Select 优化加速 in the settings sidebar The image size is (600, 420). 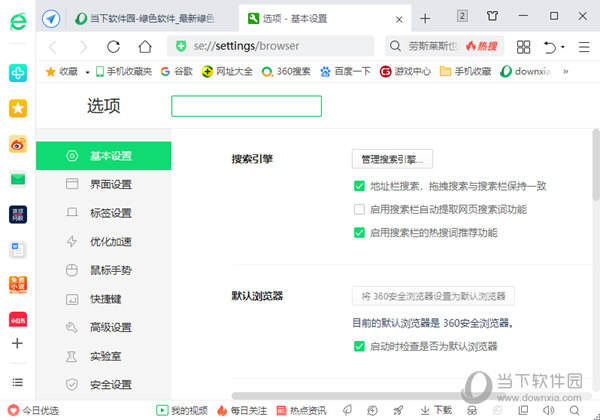(x=103, y=242)
